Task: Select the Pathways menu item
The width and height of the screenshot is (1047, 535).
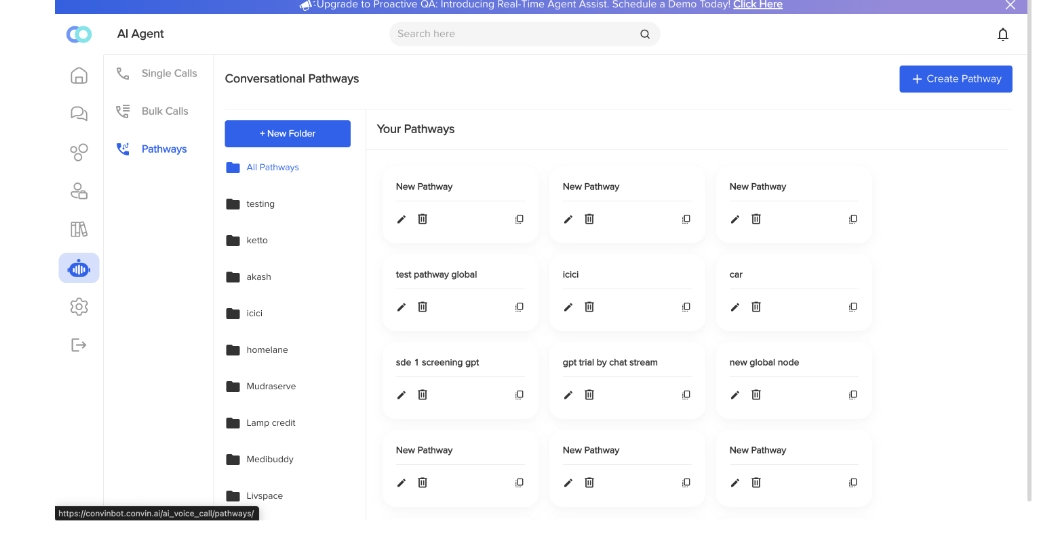Action: (x=152, y=149)
